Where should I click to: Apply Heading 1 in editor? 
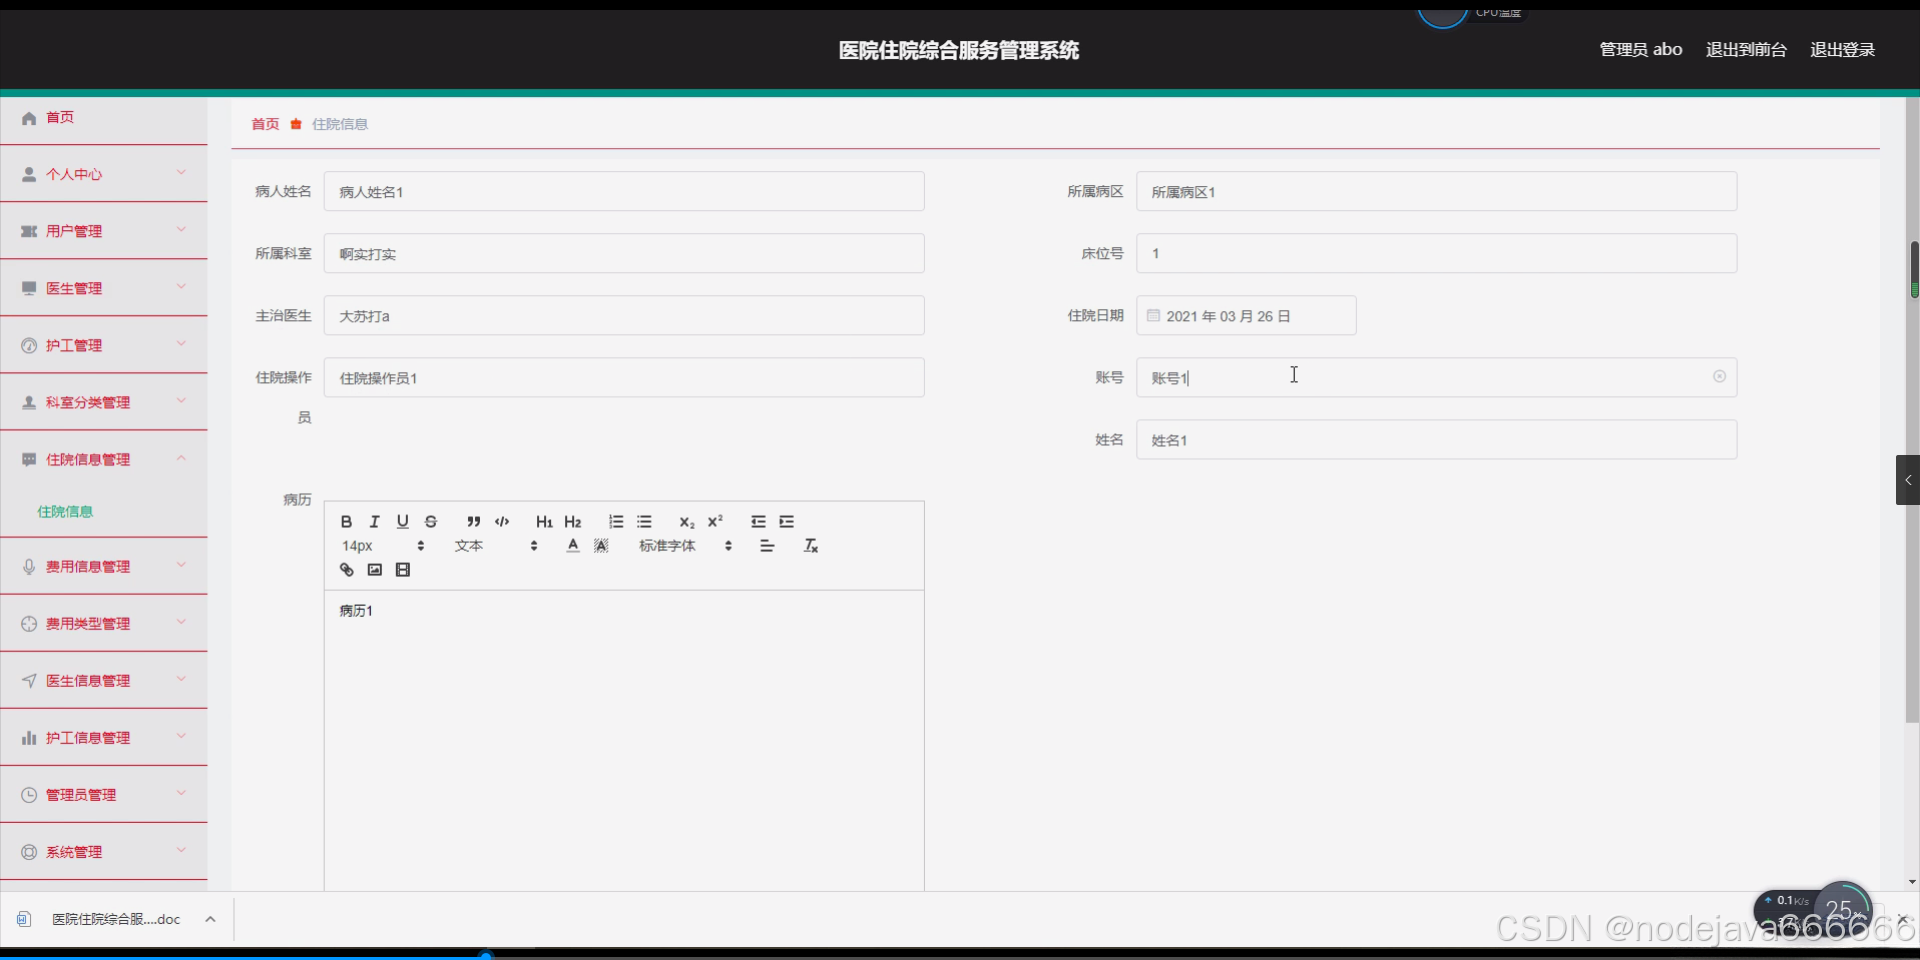click(544, 522)
